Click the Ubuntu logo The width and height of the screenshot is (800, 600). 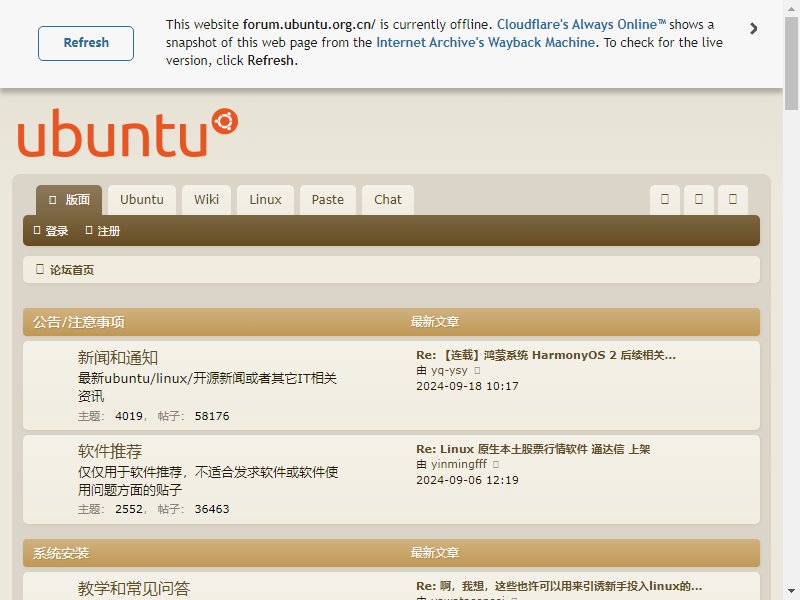128,133
